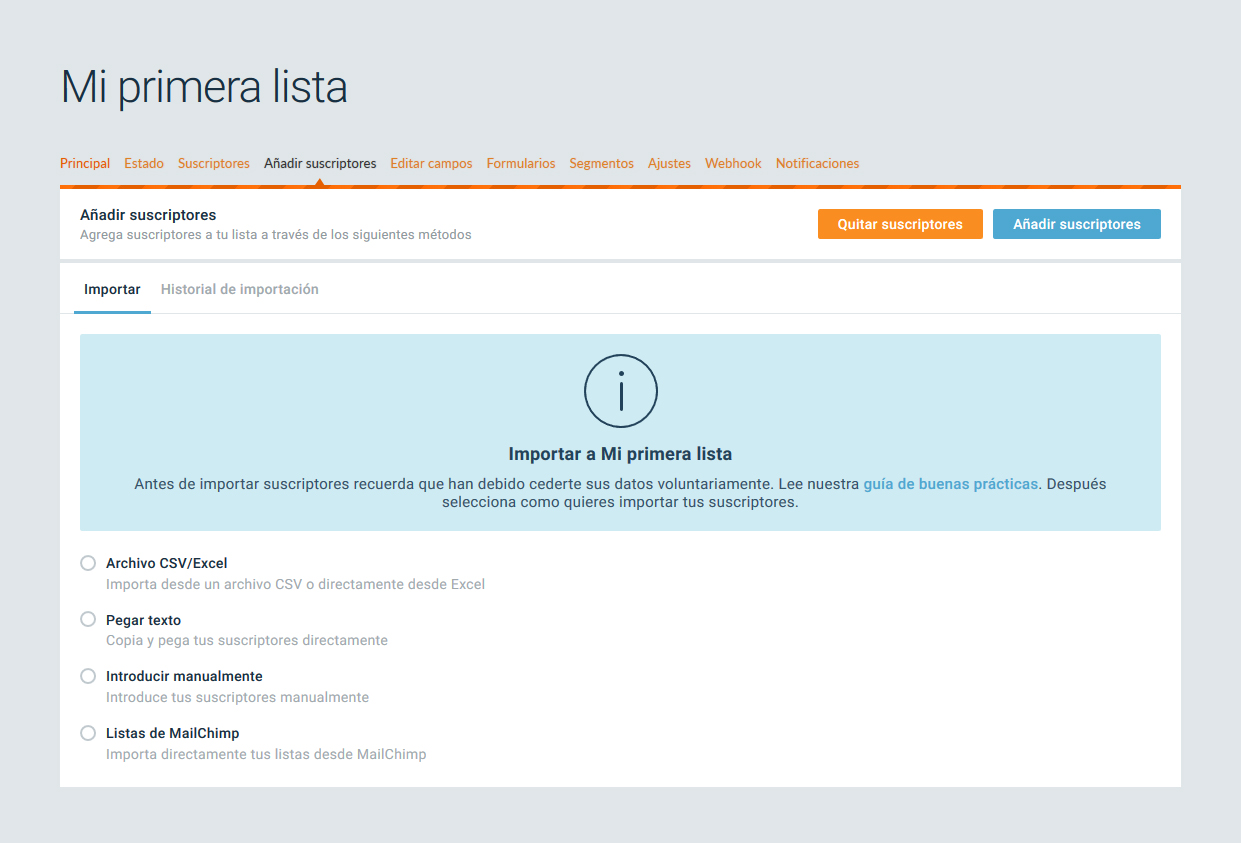Open the Webhook menu item
1241x843 pixels.
tap(733, 163)
